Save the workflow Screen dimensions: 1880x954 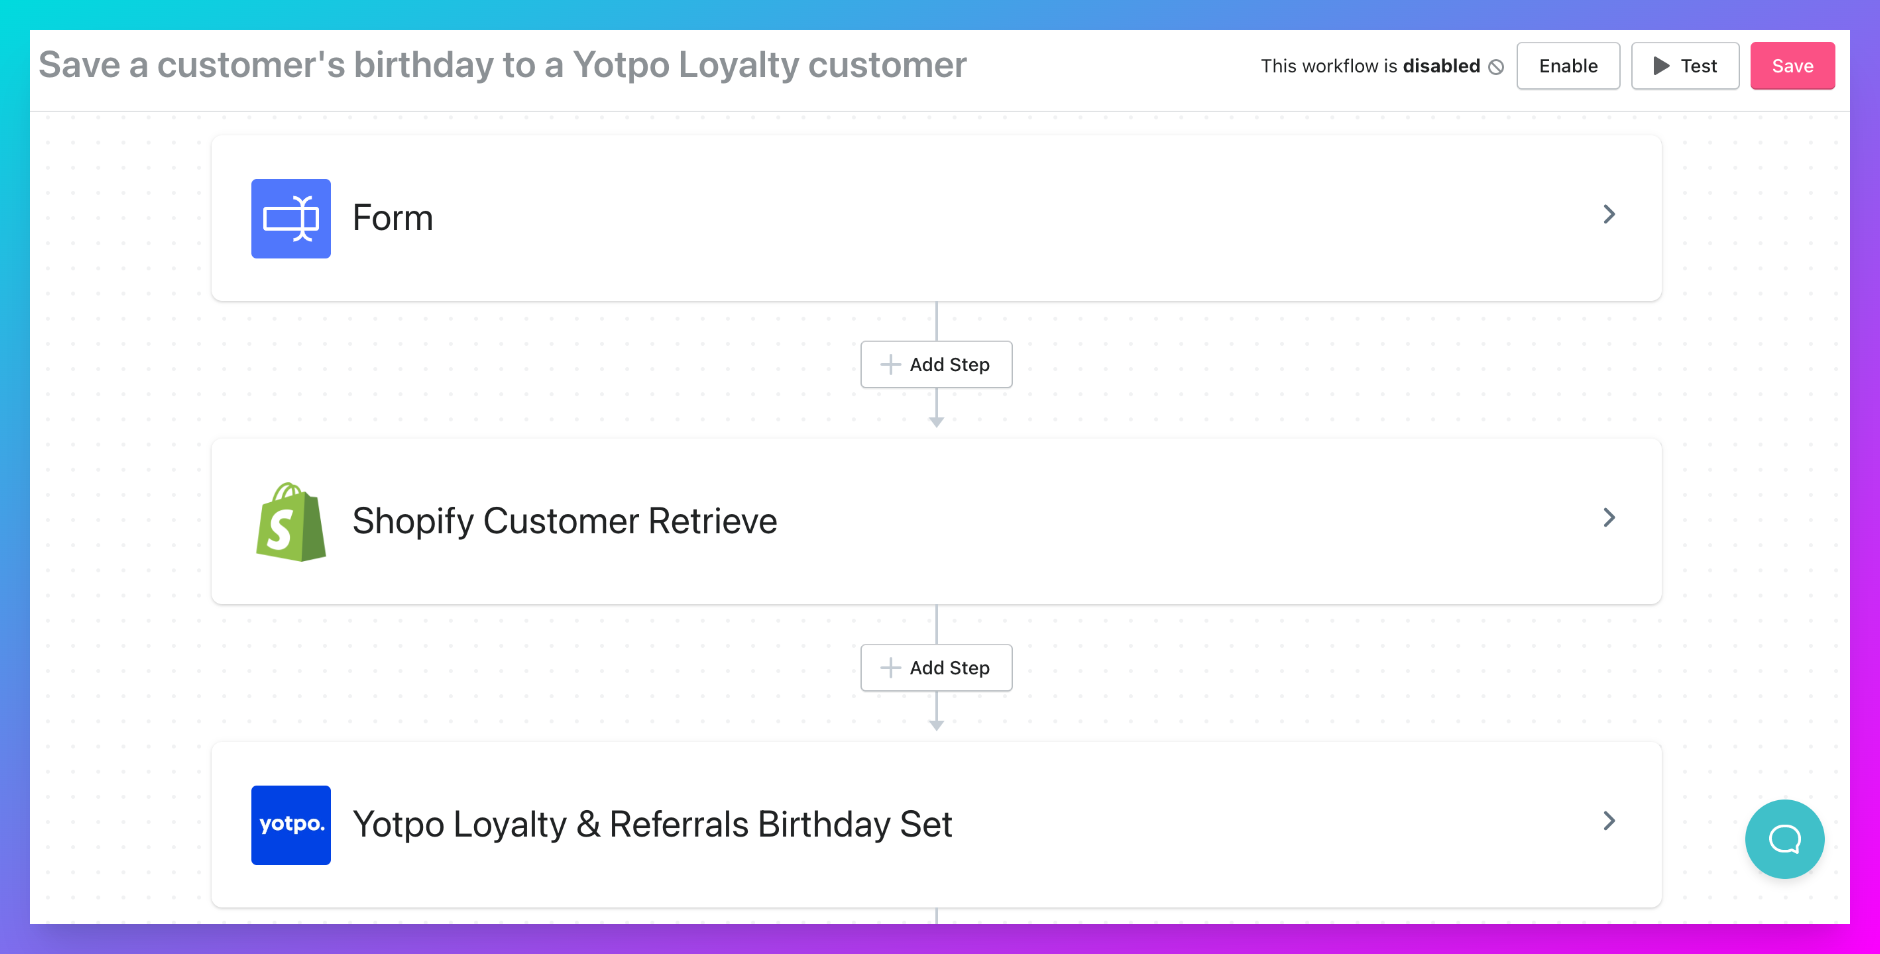[1792, 66]
